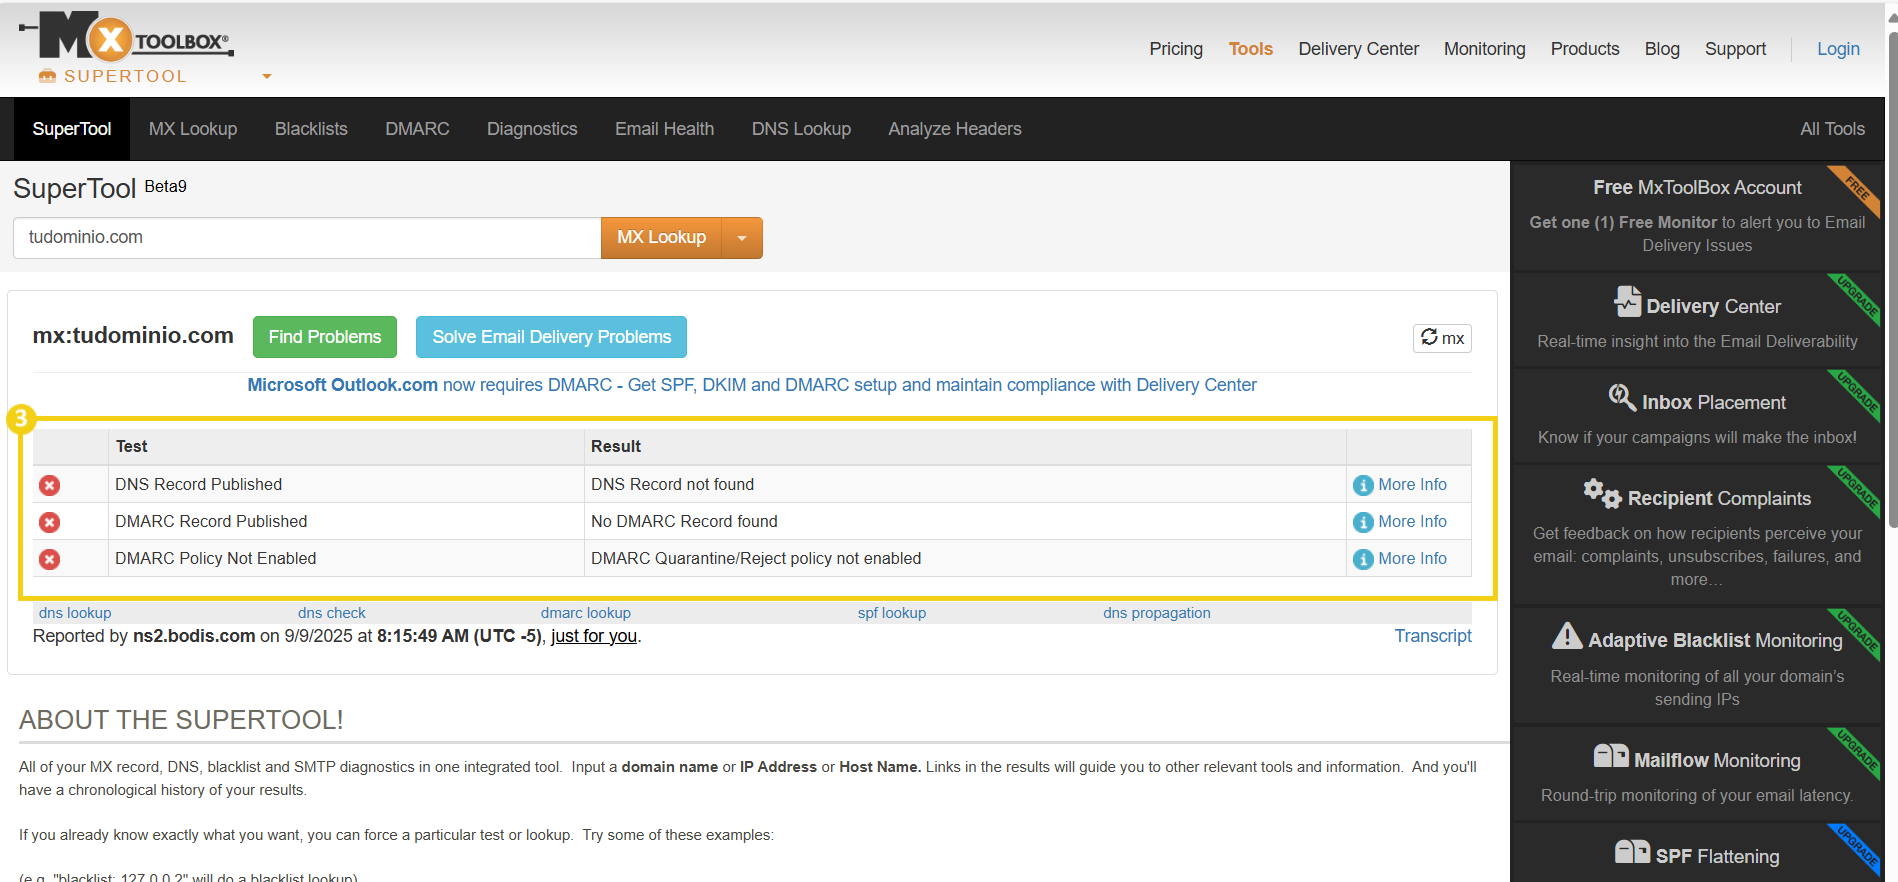1898x882 pixels.
Task: Click the red error icon beside DMARC Record Published
Action: pyautogui.click(x=49, y=522)
